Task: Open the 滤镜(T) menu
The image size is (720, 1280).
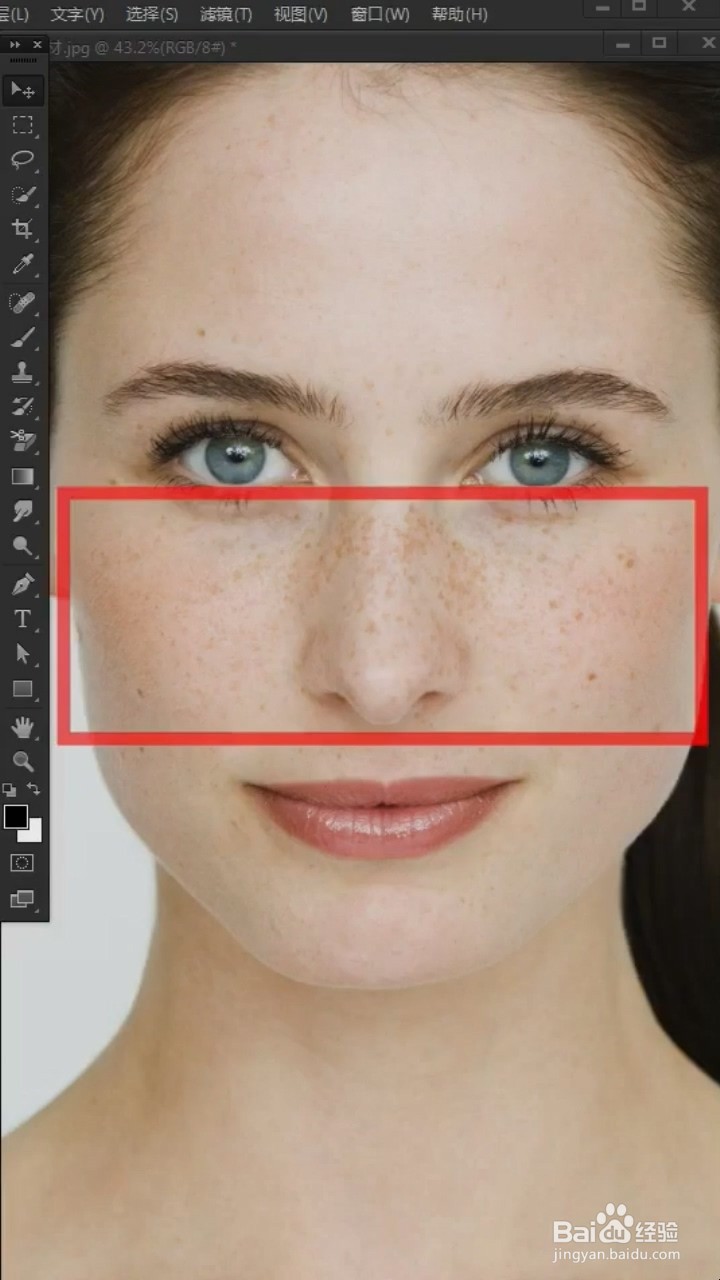Action: (x=226, y=14)
